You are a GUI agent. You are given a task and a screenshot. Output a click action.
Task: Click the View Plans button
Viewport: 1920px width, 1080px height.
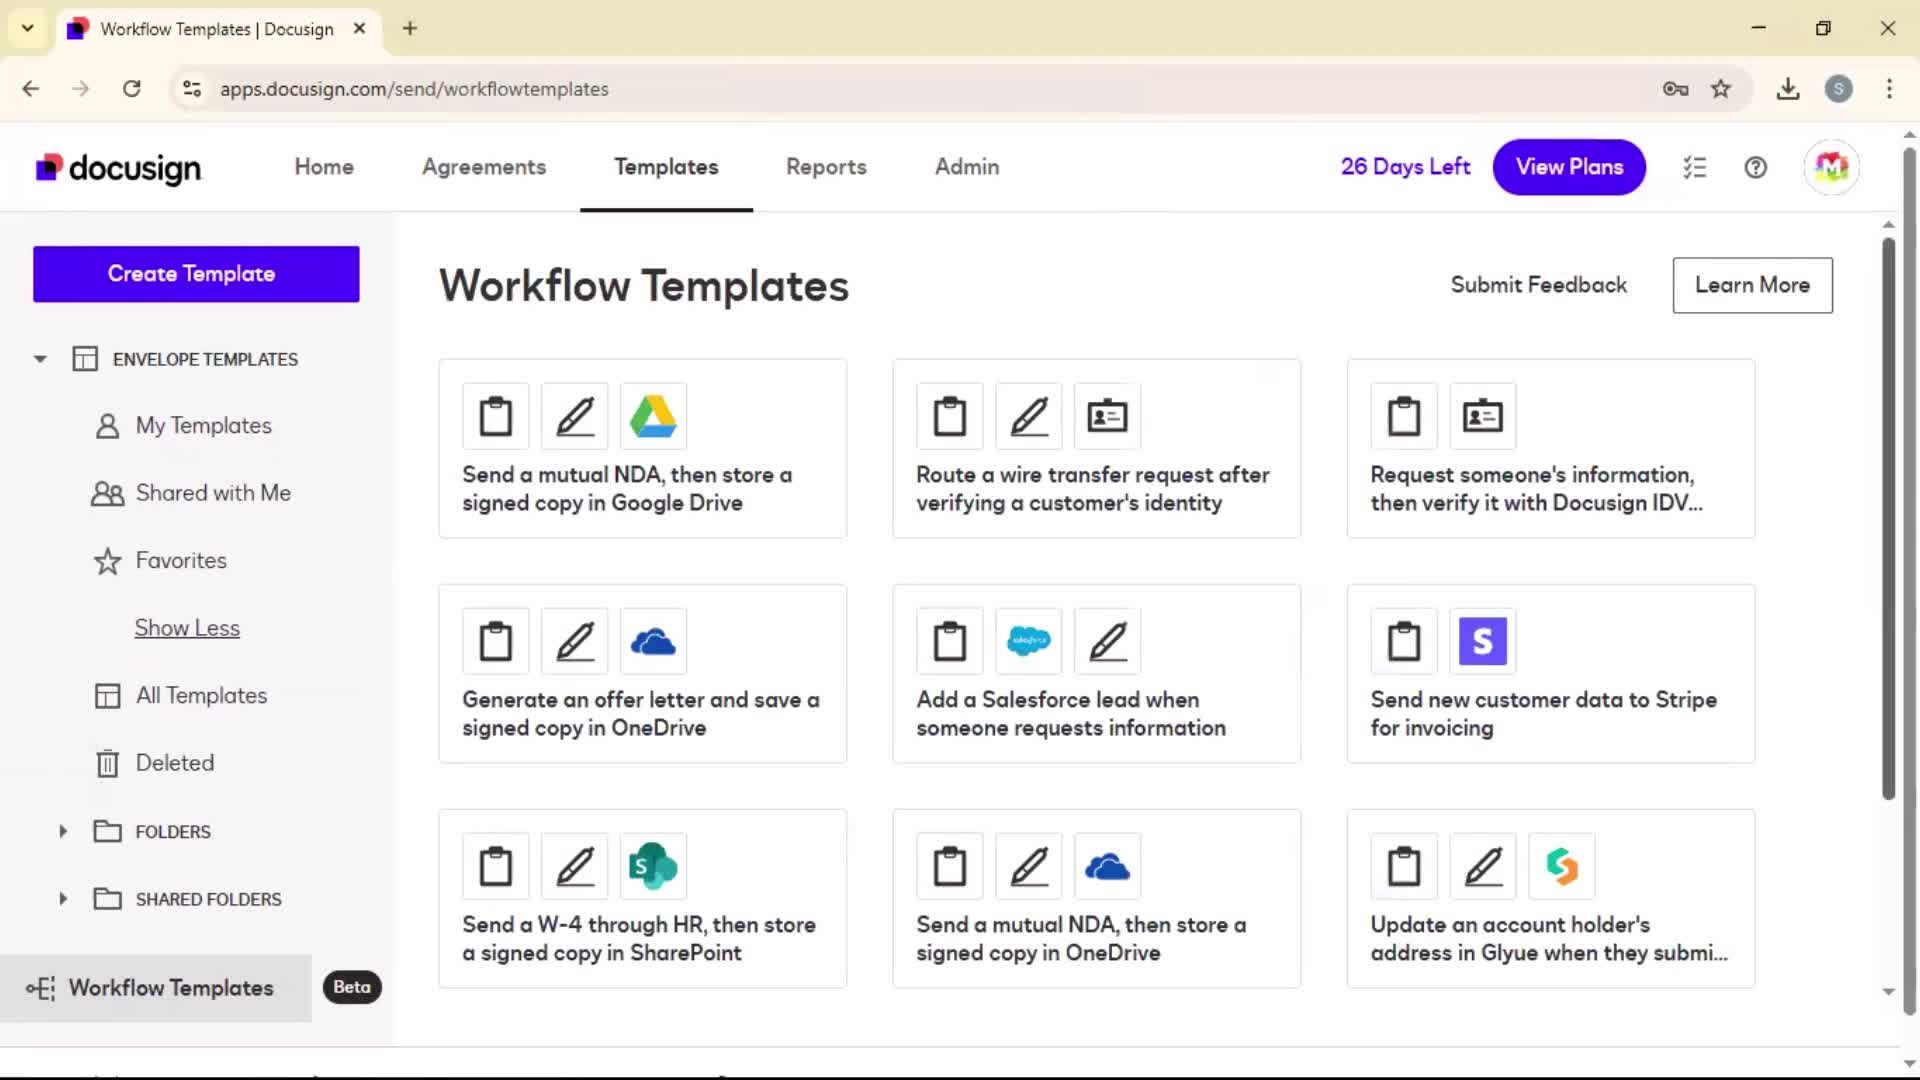click(x=1569, y=167)
